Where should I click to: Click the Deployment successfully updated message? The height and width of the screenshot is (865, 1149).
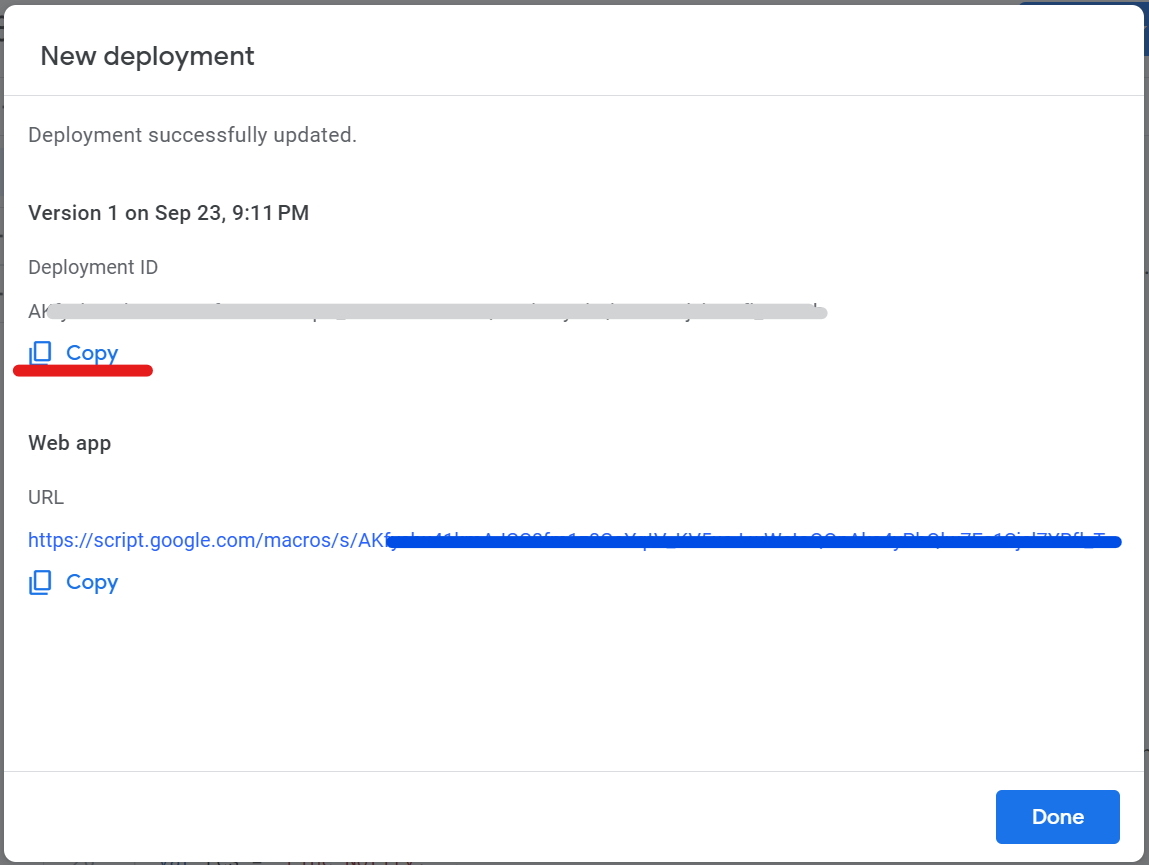coord(192,135)
